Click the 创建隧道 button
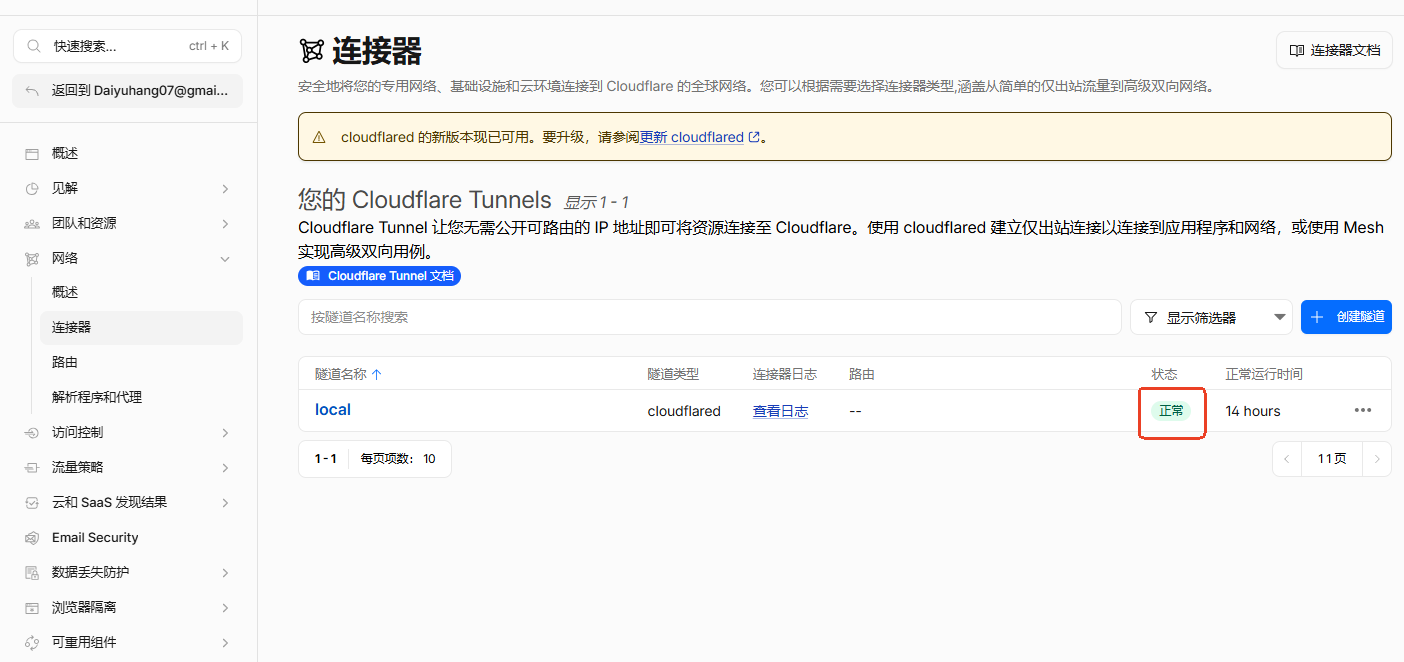 [x=1346, y=317]
